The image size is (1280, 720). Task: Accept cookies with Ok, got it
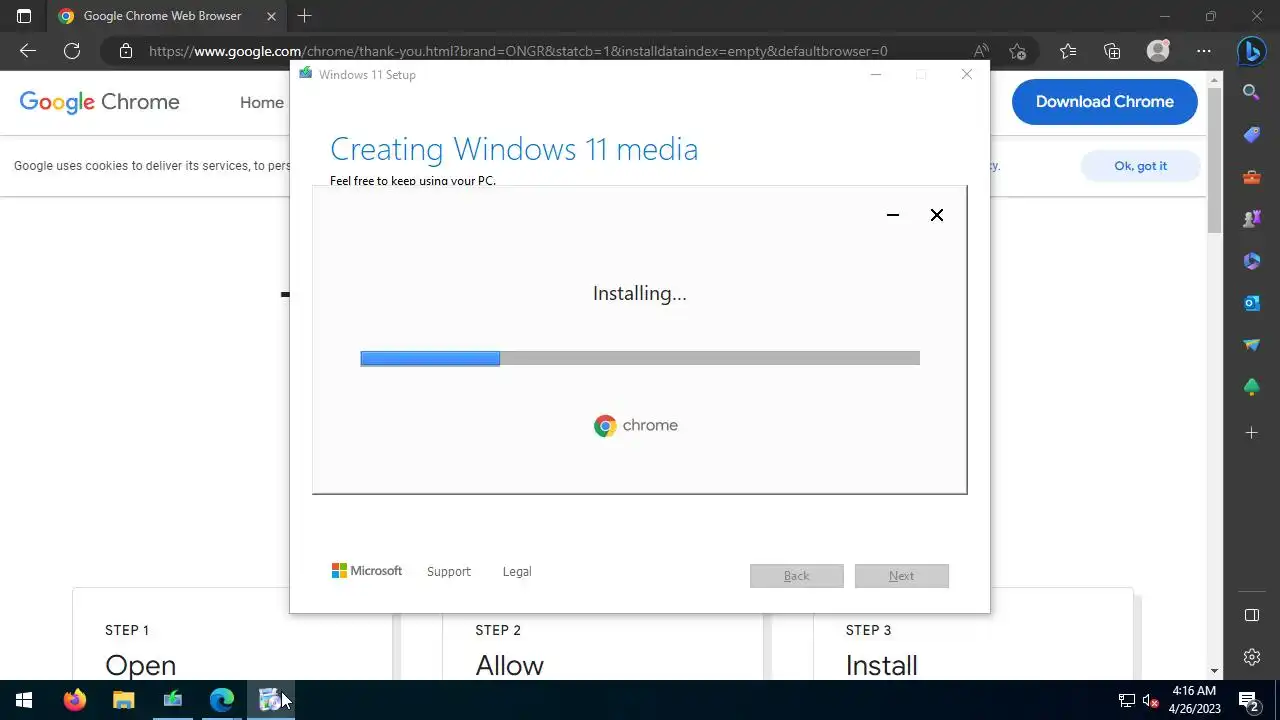[1140, 166]
